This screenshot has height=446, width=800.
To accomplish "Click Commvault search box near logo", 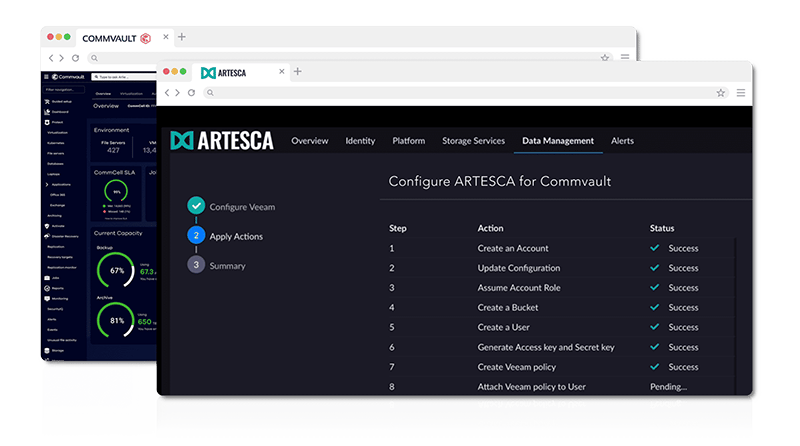I will 124,77.
